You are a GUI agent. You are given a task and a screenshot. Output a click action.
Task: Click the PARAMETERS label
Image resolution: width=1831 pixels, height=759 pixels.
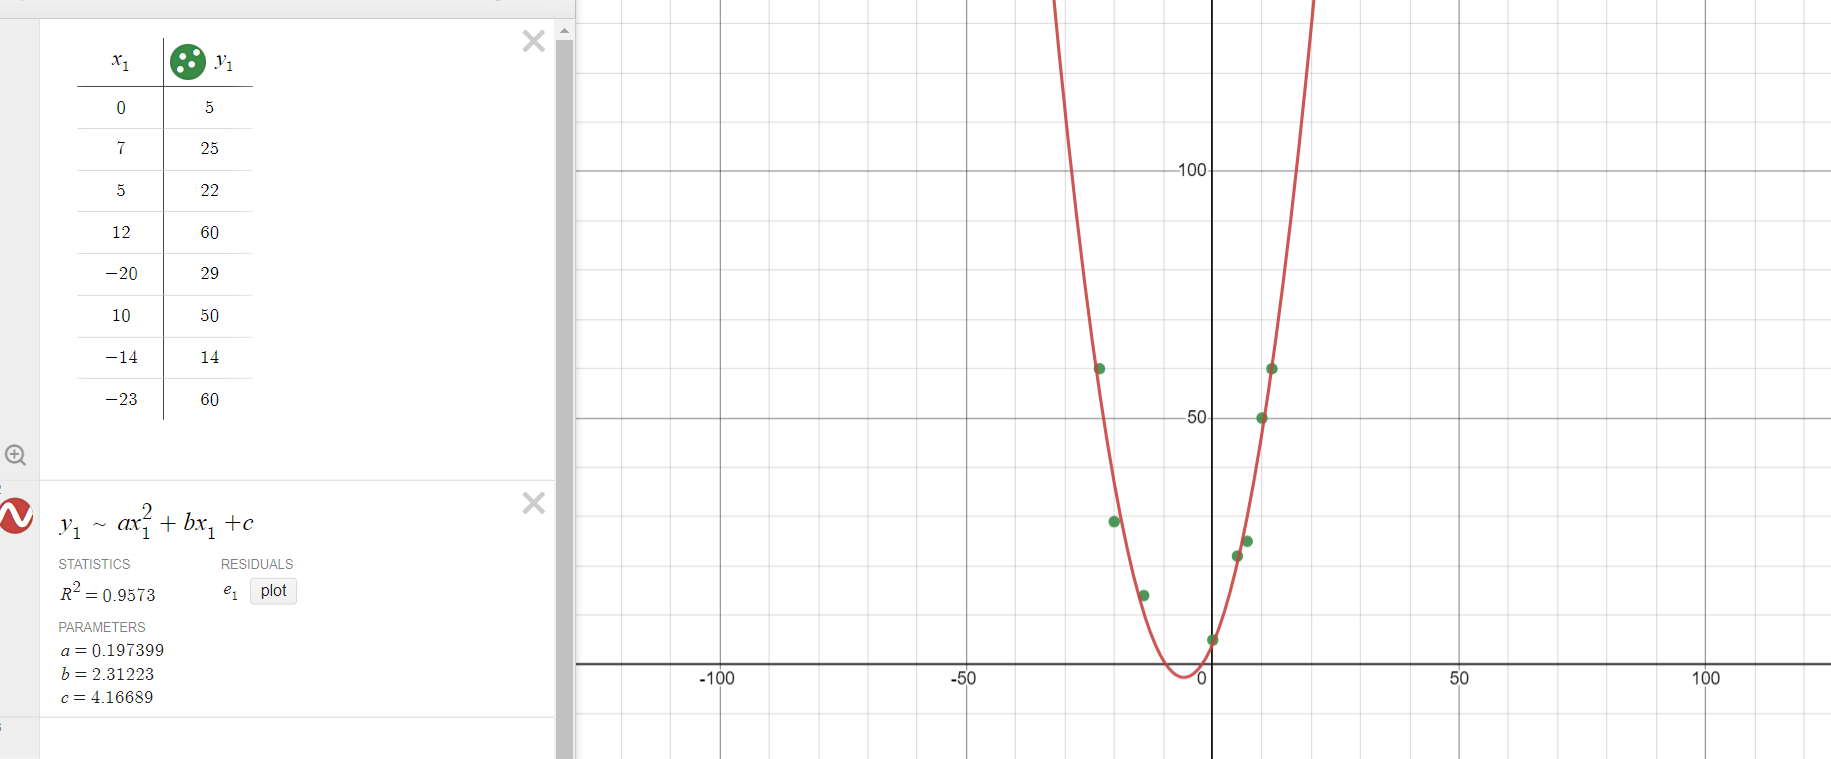[x=102, y=627]
